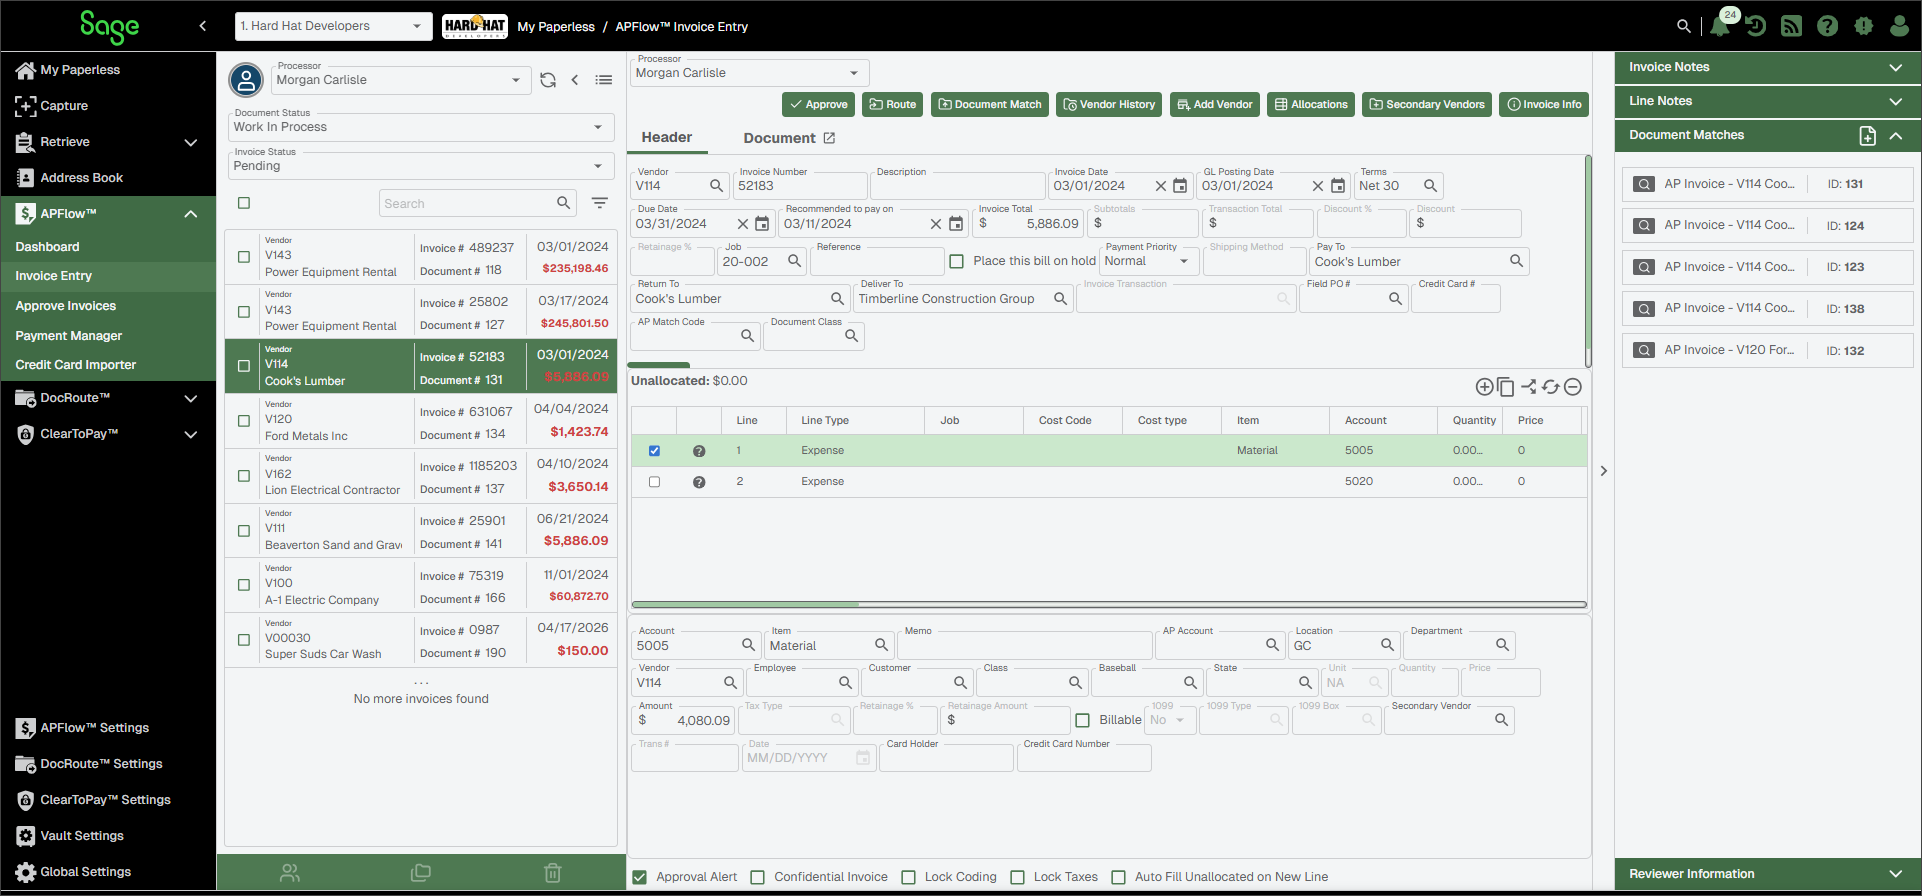1922x896 pixels.
Task: Check the line 2 Expense row checkbox
Action: tap(655, 482)
